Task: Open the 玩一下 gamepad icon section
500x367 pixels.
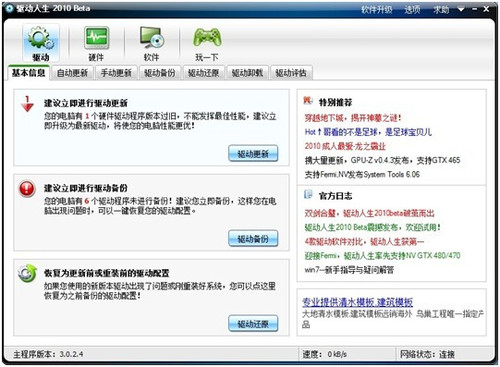Action: click(207, 43)
